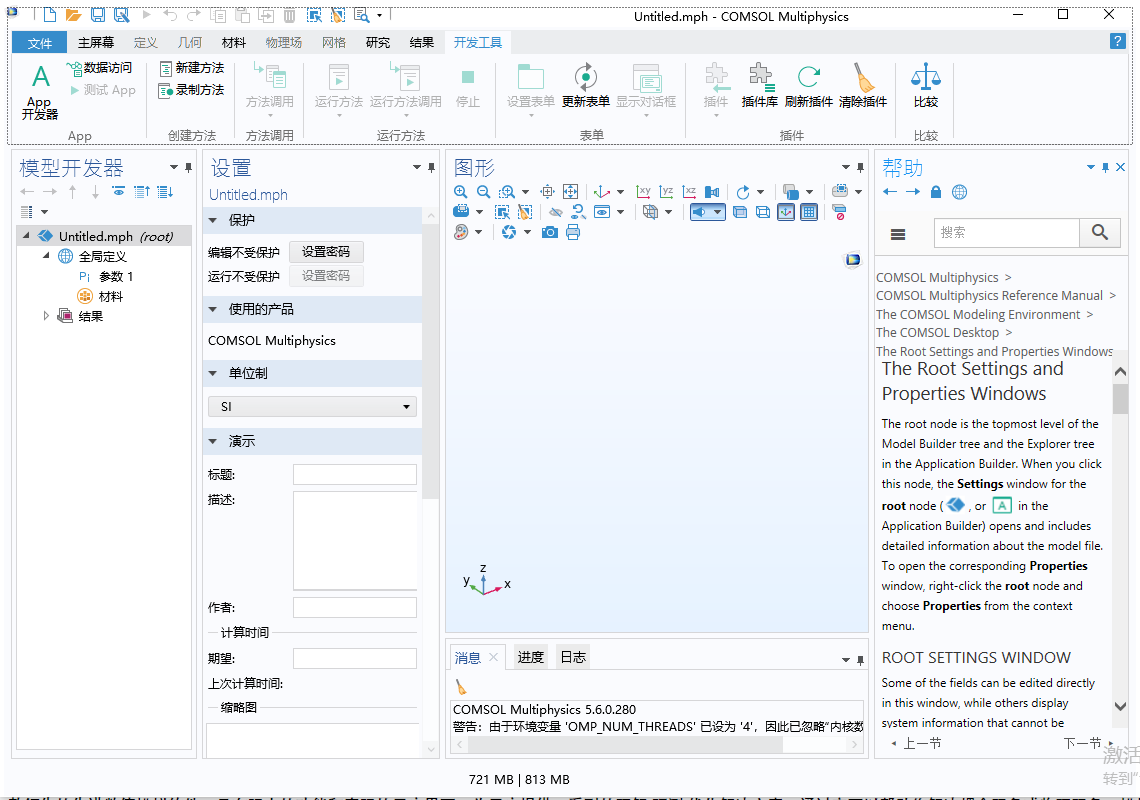
Task: Switch to the 主屏幕 ribbon tab
Action: (96, 42)
